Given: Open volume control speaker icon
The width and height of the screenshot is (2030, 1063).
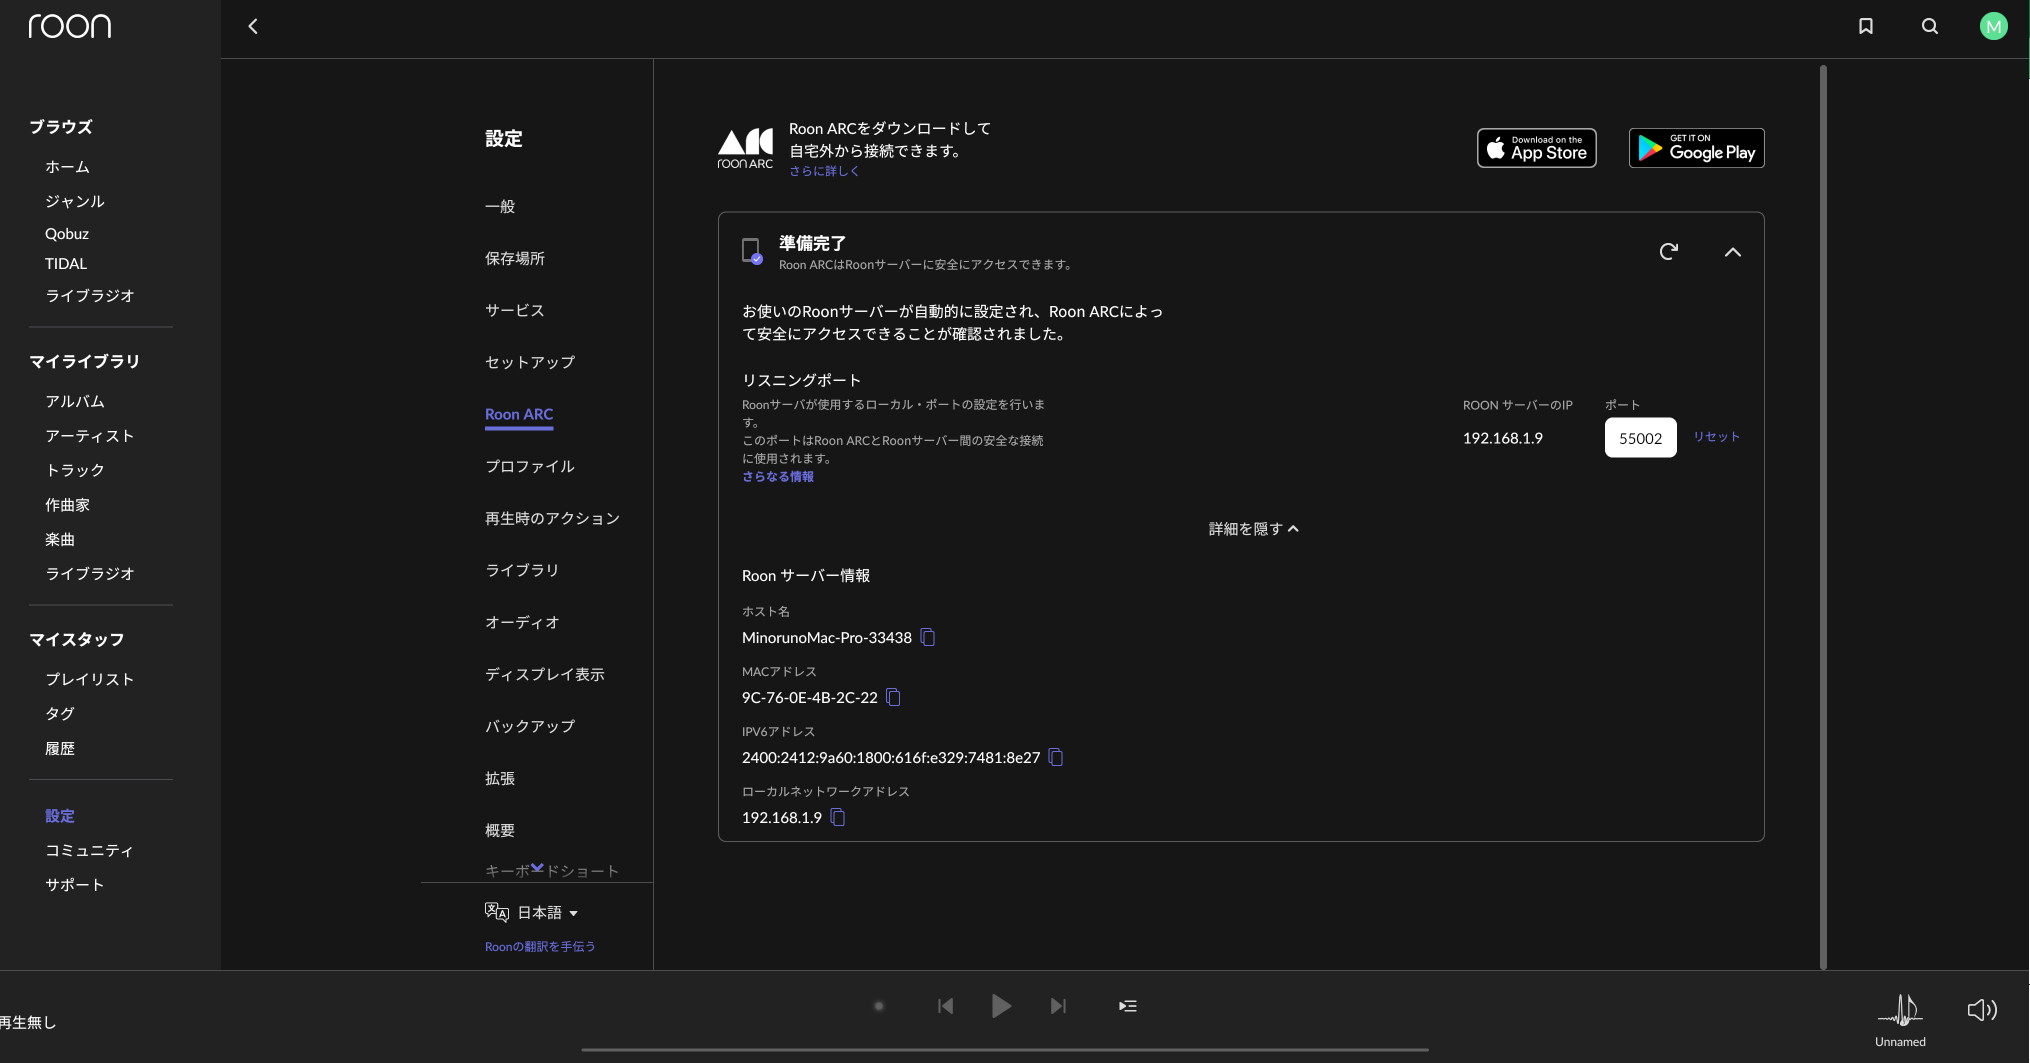Looking at the screenshot, I should click(x=1982, y=1010).
